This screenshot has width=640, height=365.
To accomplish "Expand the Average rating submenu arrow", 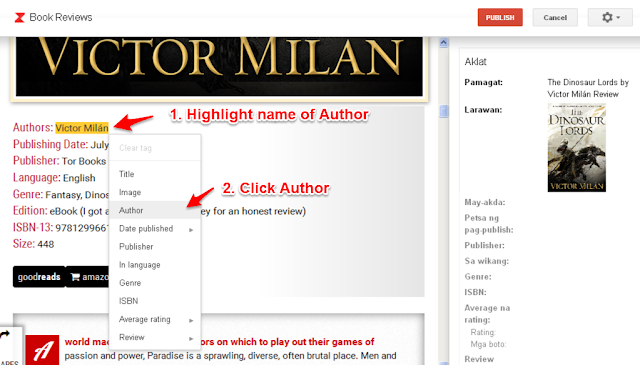I will (191, 320).
